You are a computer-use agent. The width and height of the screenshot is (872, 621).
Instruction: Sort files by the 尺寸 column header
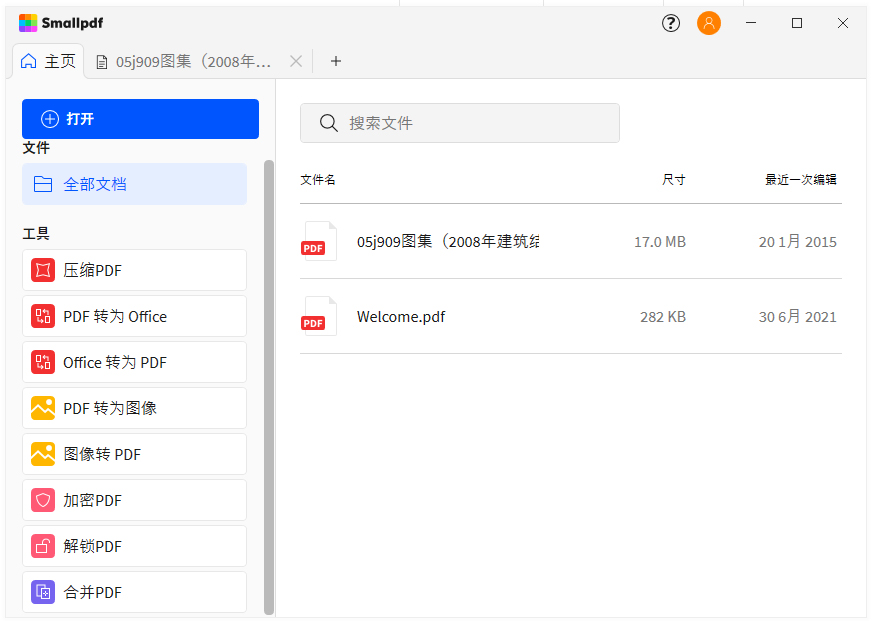[x=674, y=179]
